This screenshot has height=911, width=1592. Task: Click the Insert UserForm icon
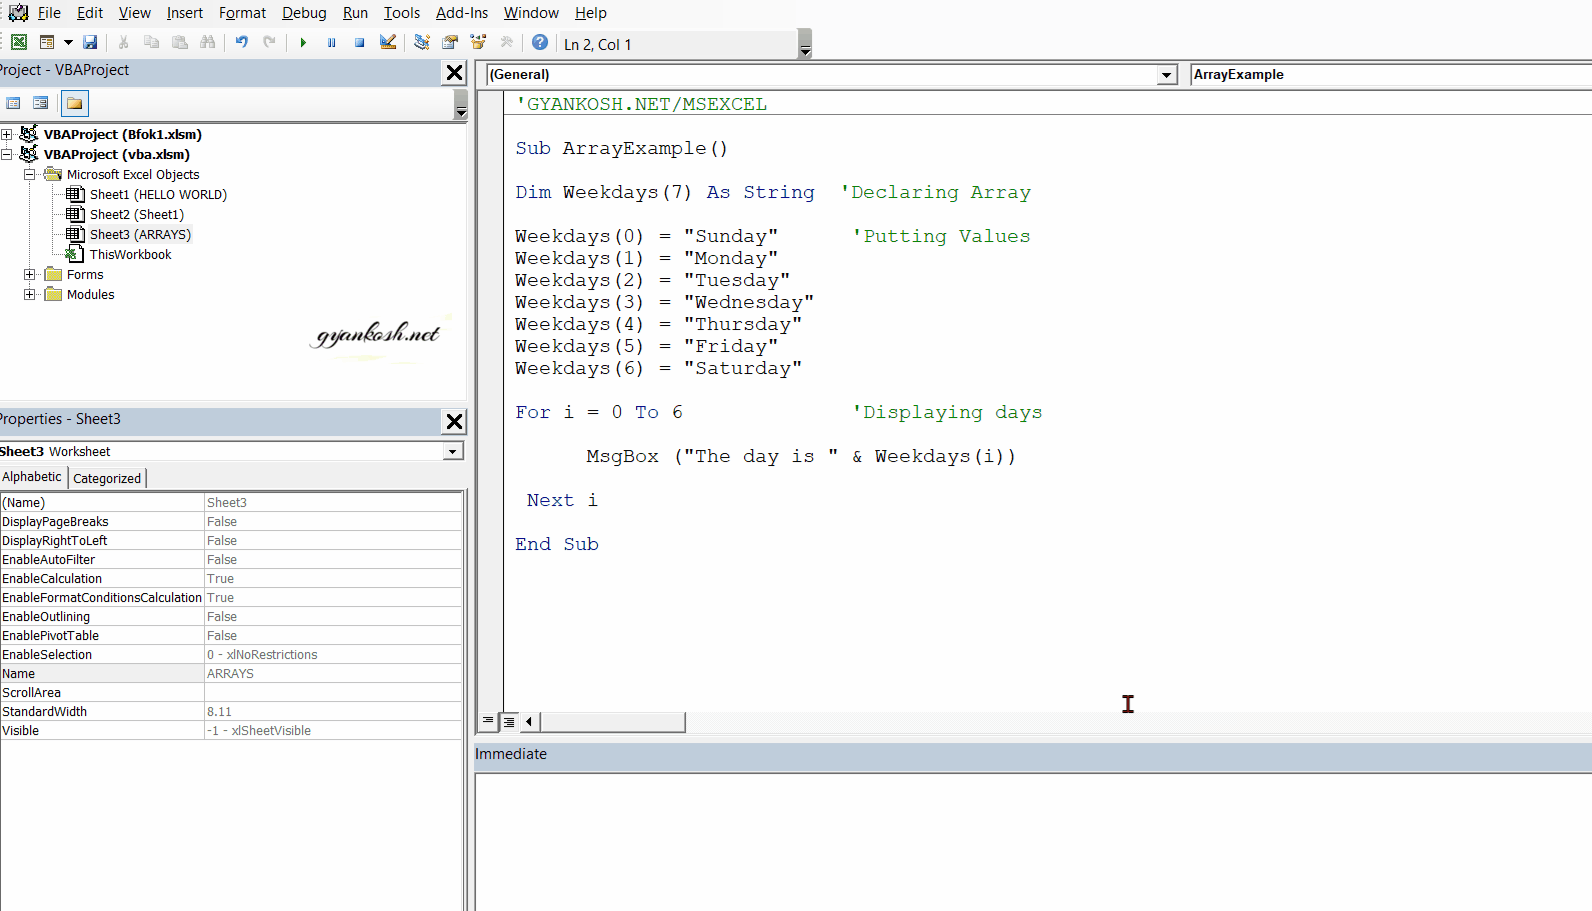coord(47,42)
